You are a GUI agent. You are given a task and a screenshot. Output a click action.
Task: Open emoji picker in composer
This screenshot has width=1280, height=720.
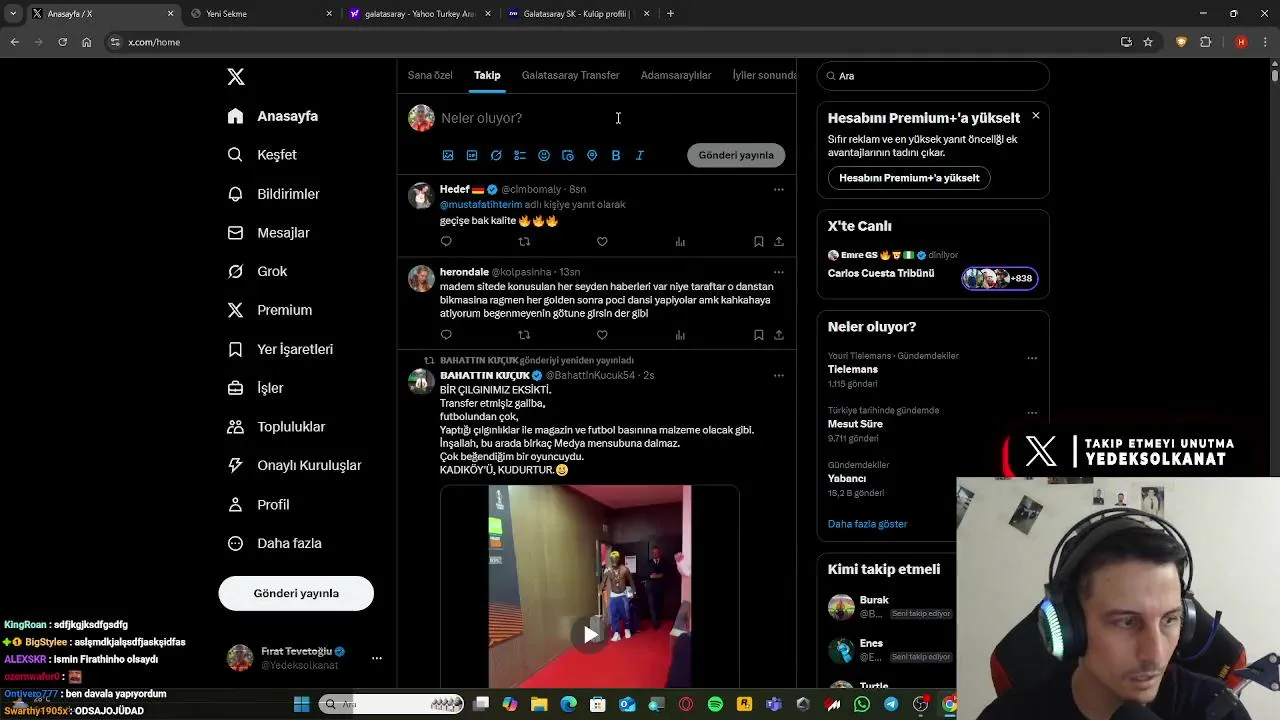point(544,155)
